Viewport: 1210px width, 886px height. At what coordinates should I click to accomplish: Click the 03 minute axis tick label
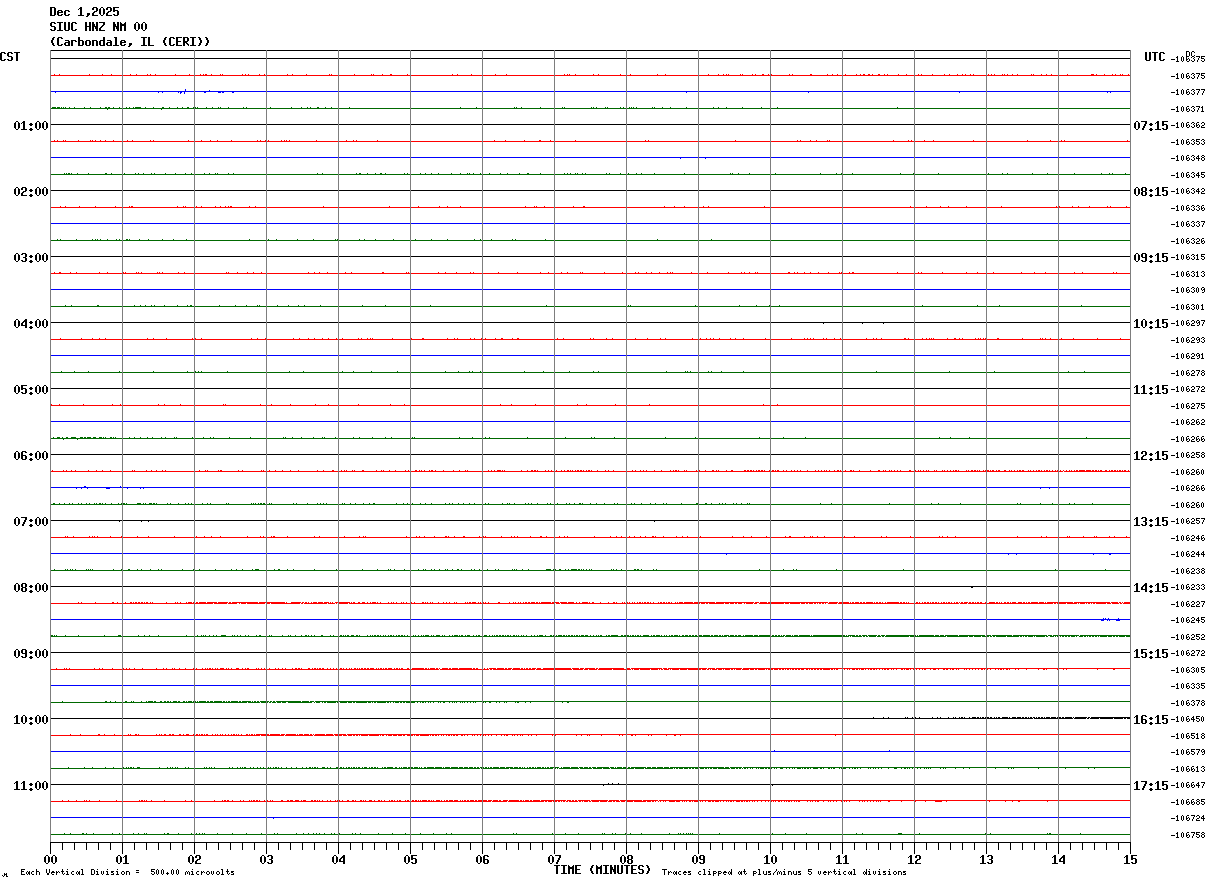pyautogui.click(x=267, y=859)
